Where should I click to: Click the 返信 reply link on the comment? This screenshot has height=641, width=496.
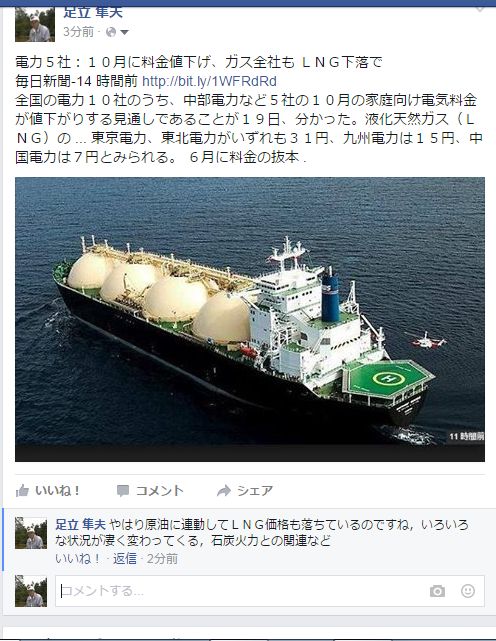tap(125, 558)
